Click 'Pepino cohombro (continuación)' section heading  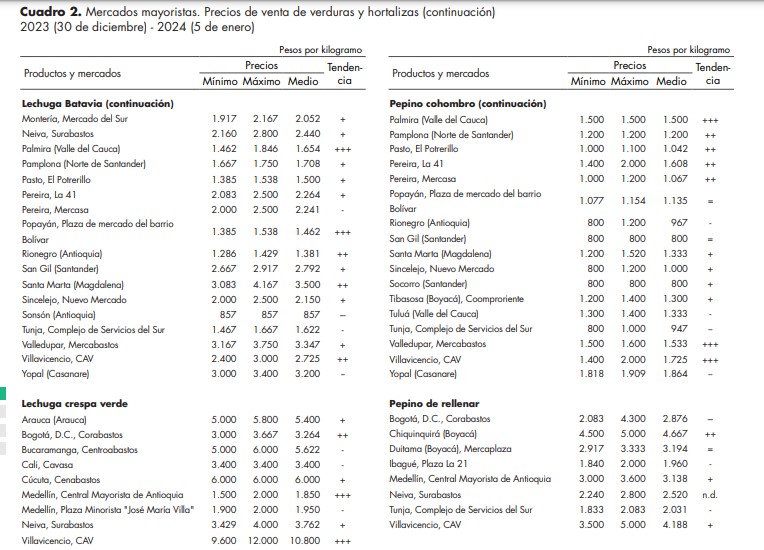pyautogui.click(x=468, y=104)
